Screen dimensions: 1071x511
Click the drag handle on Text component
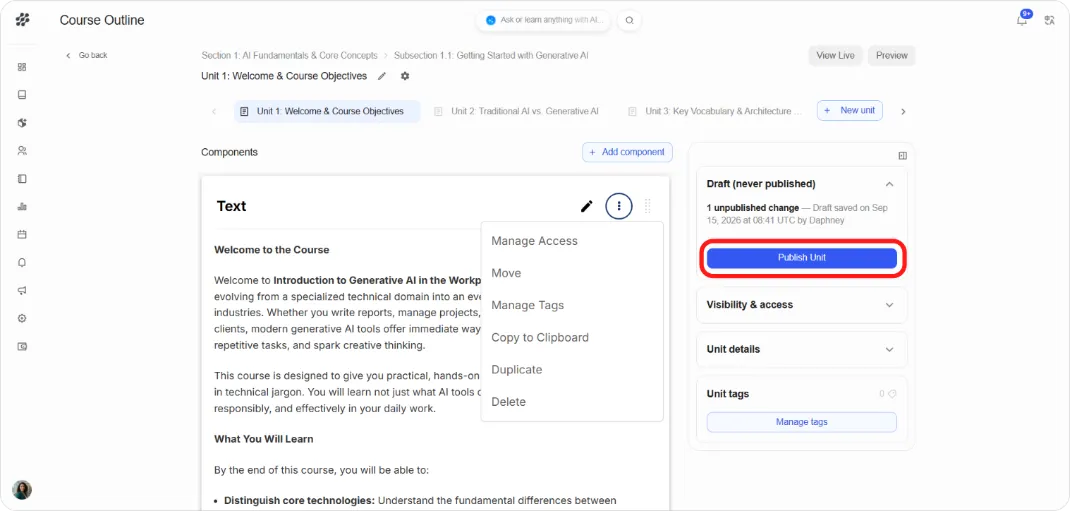tap(648, 206)
